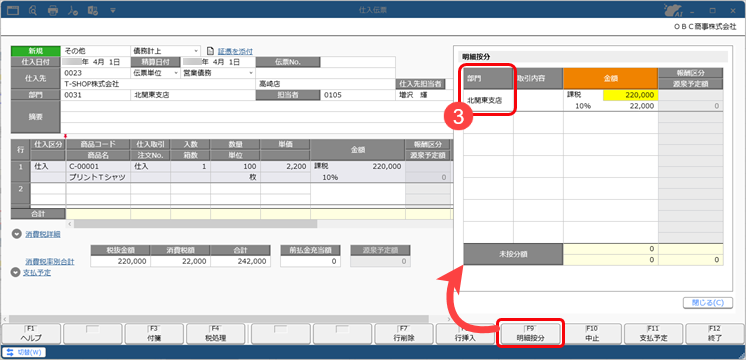Click the 担当者 code field 0105
This screenshot has width=746, height=360.
[x=358, y=95]
